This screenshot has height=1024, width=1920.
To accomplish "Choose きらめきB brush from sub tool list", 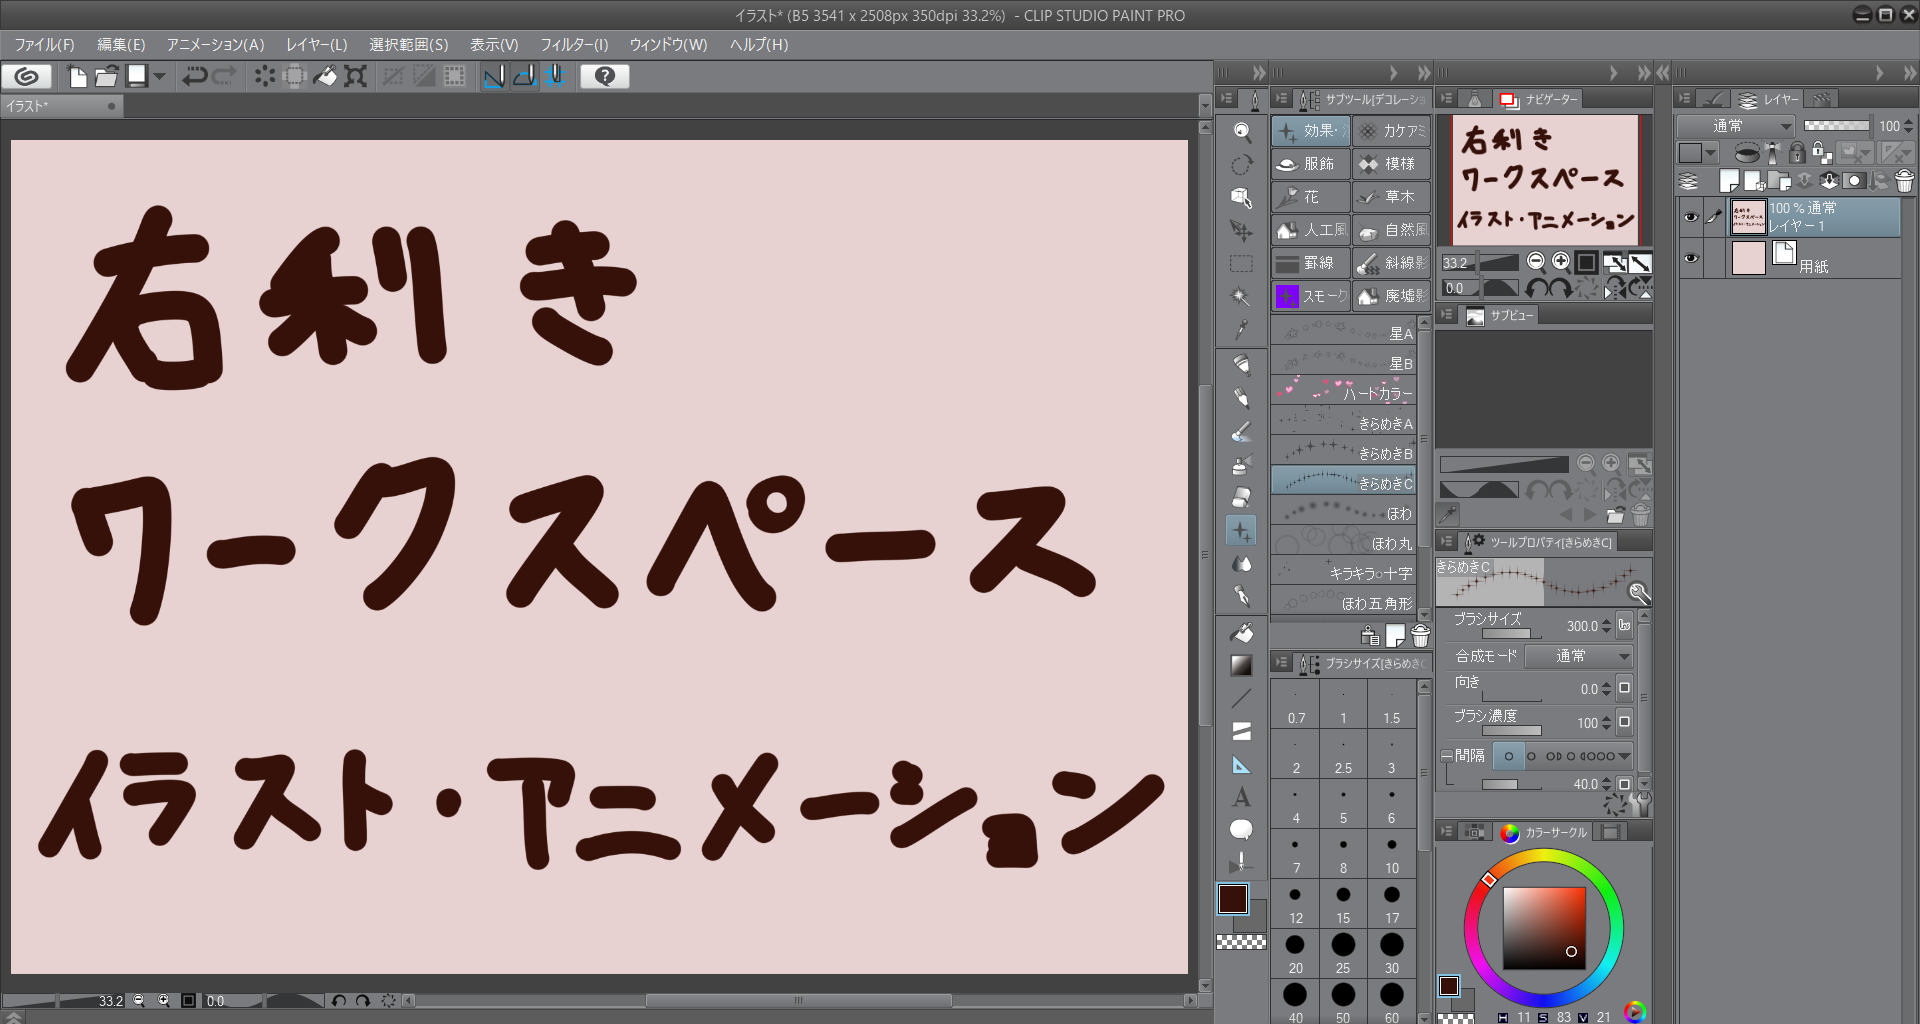I will point(1344,452).
